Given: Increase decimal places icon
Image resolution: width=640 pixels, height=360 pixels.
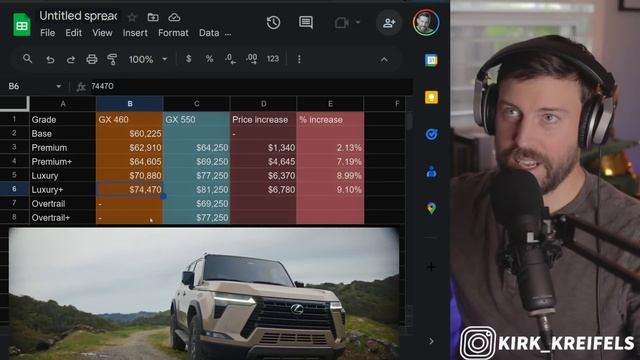Looking at the screenshot, I should 251,59.
